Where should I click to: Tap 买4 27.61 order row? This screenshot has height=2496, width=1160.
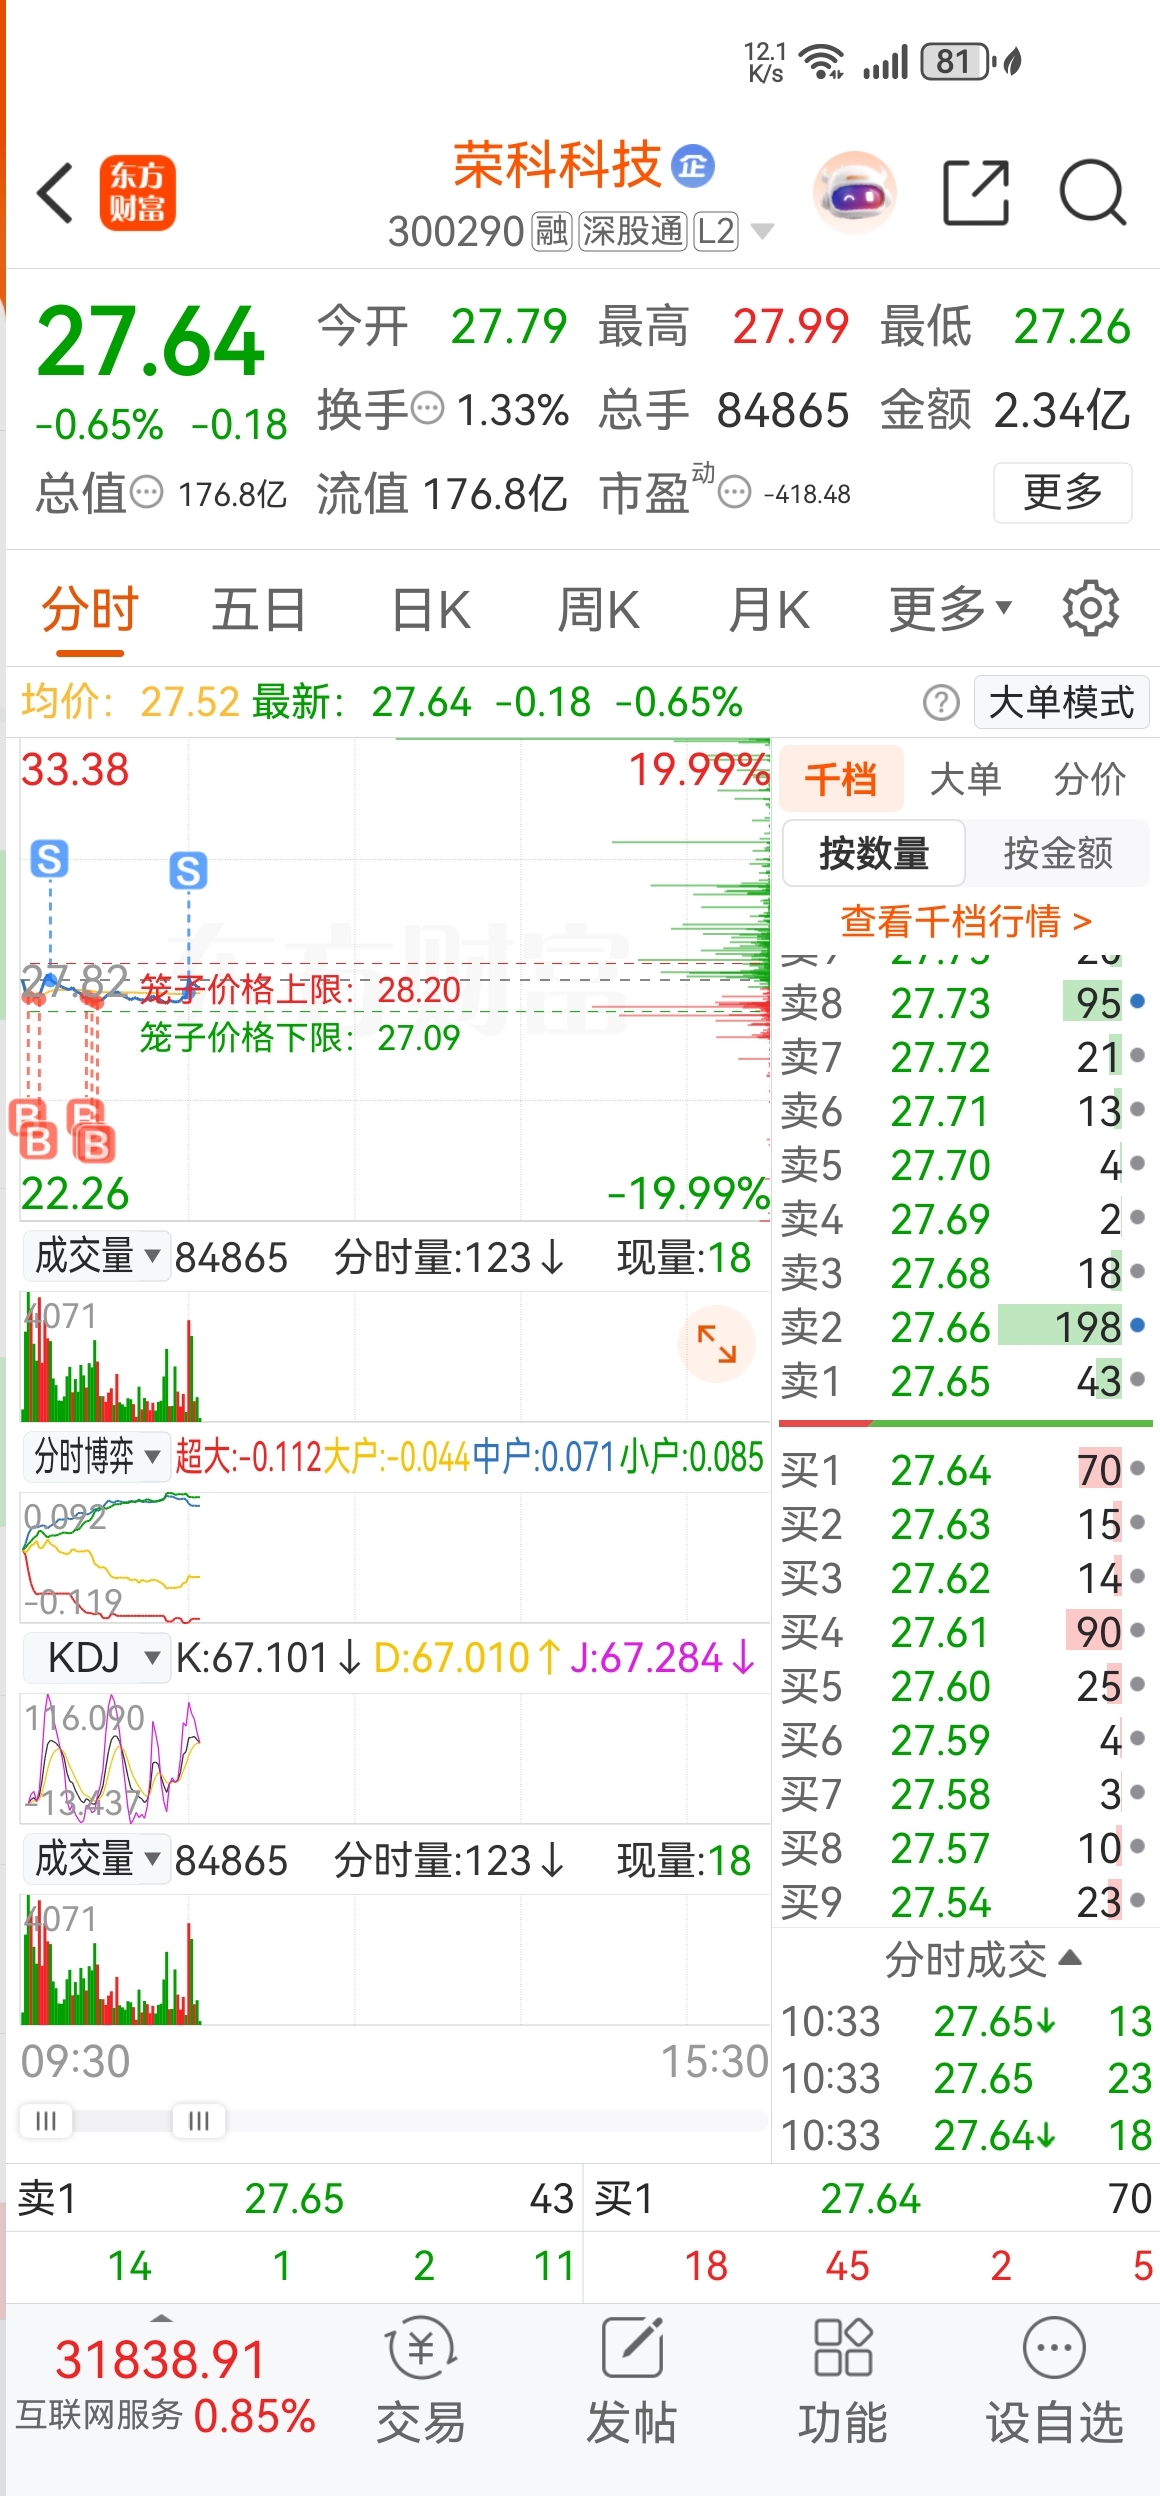[966, 1632]
